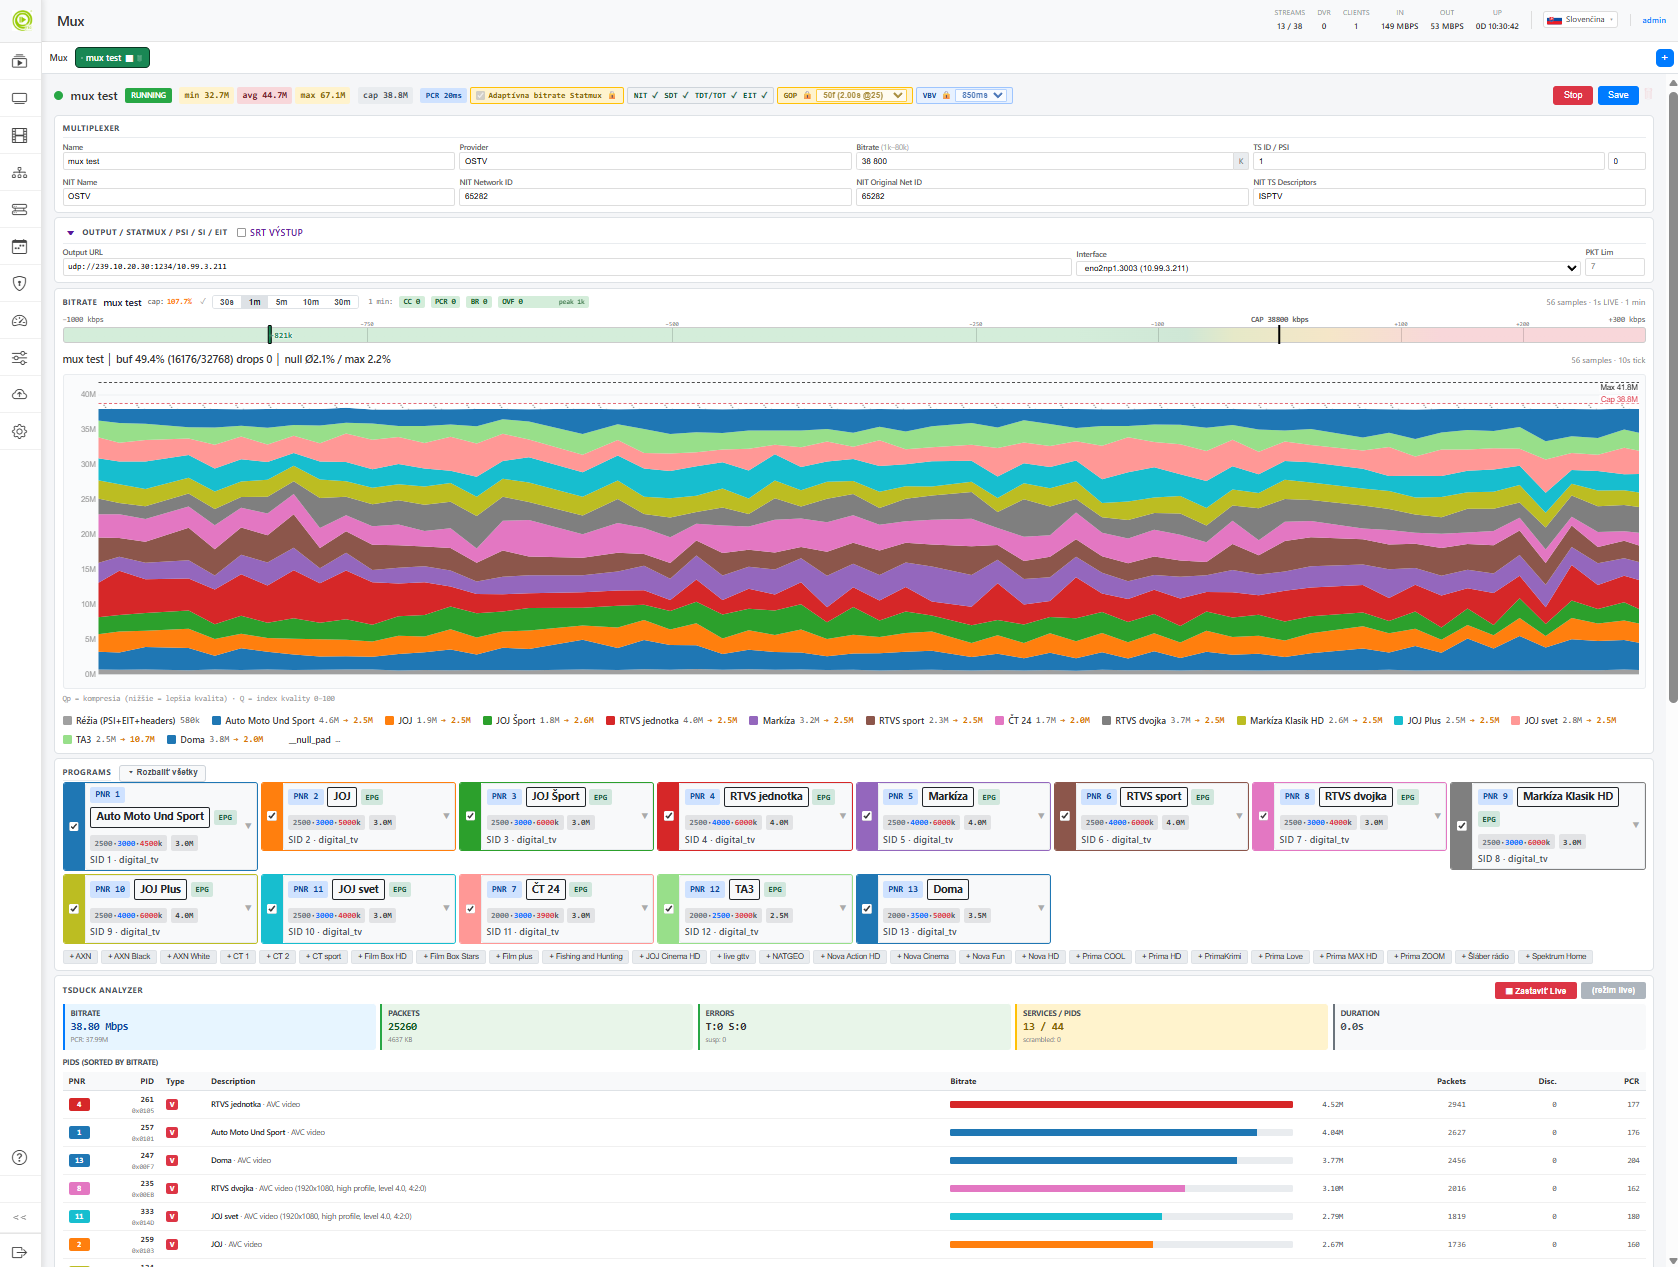Image resolution: width=1678 pixels, height=1267 pixels.
Task: Uncheck the JOJ Plus program checkbox
Action: tap(74, 909)
